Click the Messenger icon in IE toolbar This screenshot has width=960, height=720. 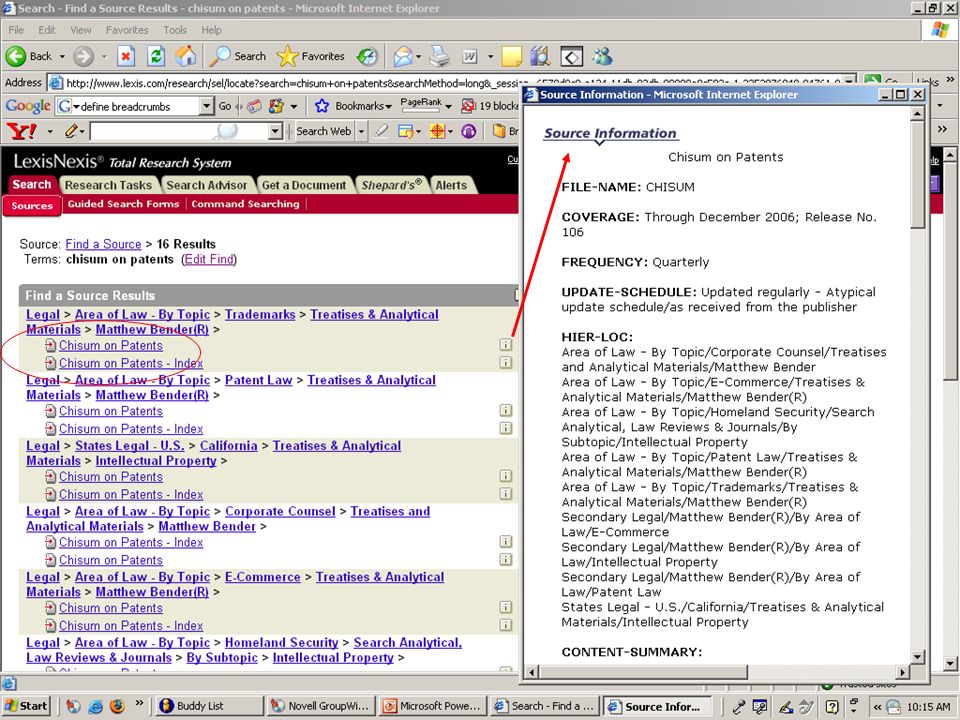pos(602,56)
